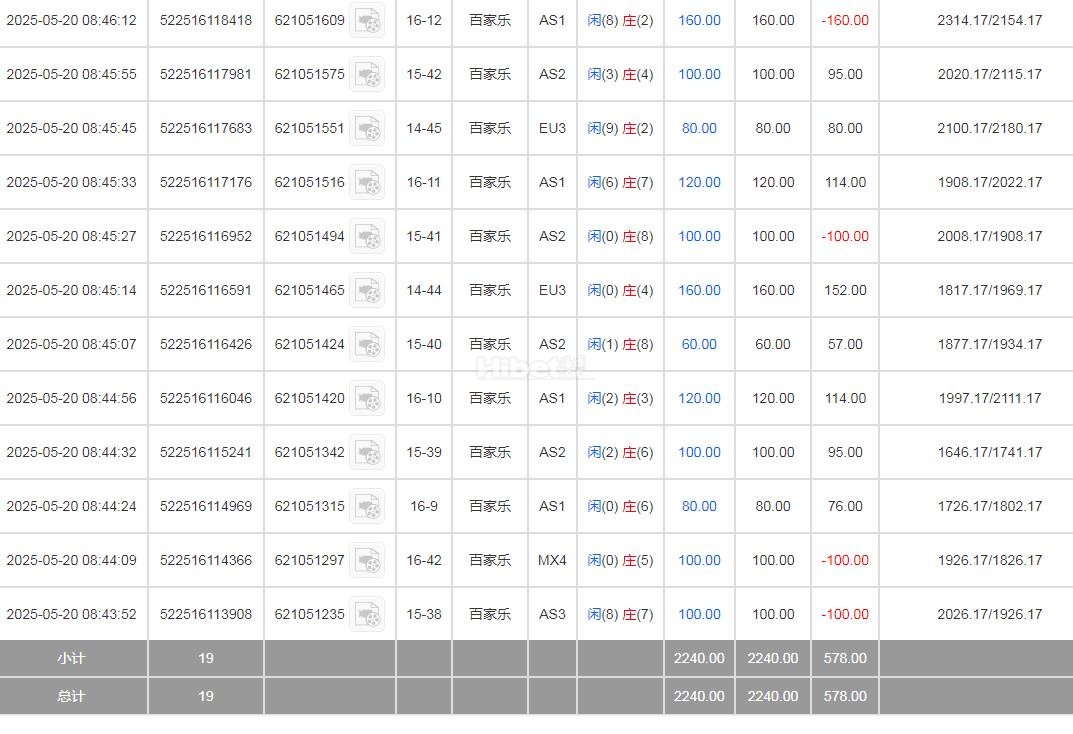Viewport: 1073px width, 734px height.
Task: Click the 小计 subtotal row label
Action: [x=71, y=658]
